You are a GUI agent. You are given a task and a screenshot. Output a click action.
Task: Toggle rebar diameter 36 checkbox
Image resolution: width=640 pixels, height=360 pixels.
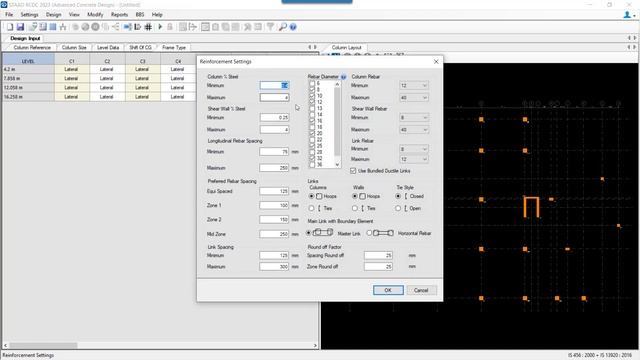(312, 165)
